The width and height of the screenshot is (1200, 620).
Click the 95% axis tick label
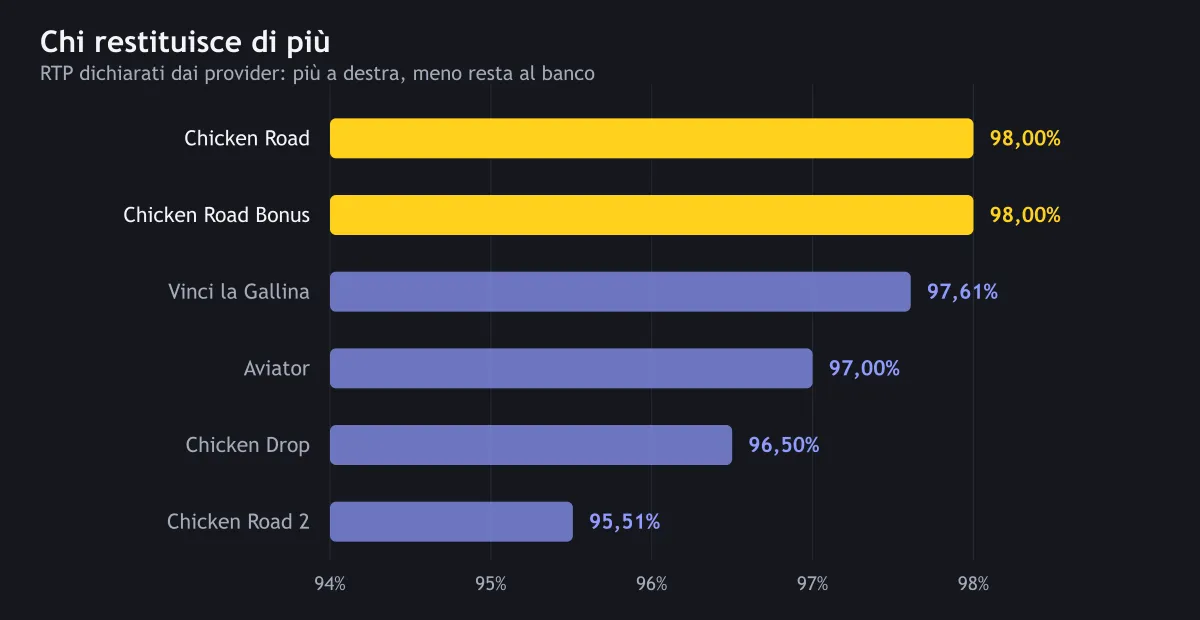(491, 584)
